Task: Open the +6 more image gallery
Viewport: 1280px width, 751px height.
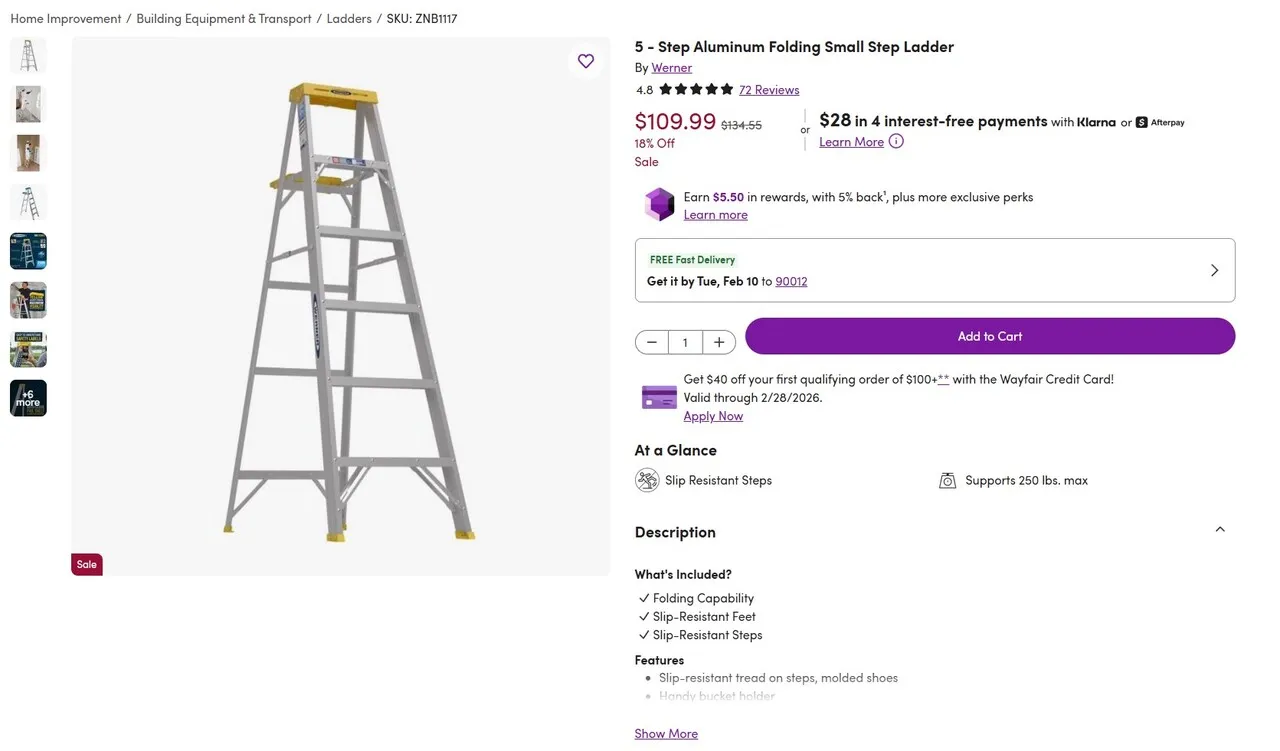Action: pos(28,398)
